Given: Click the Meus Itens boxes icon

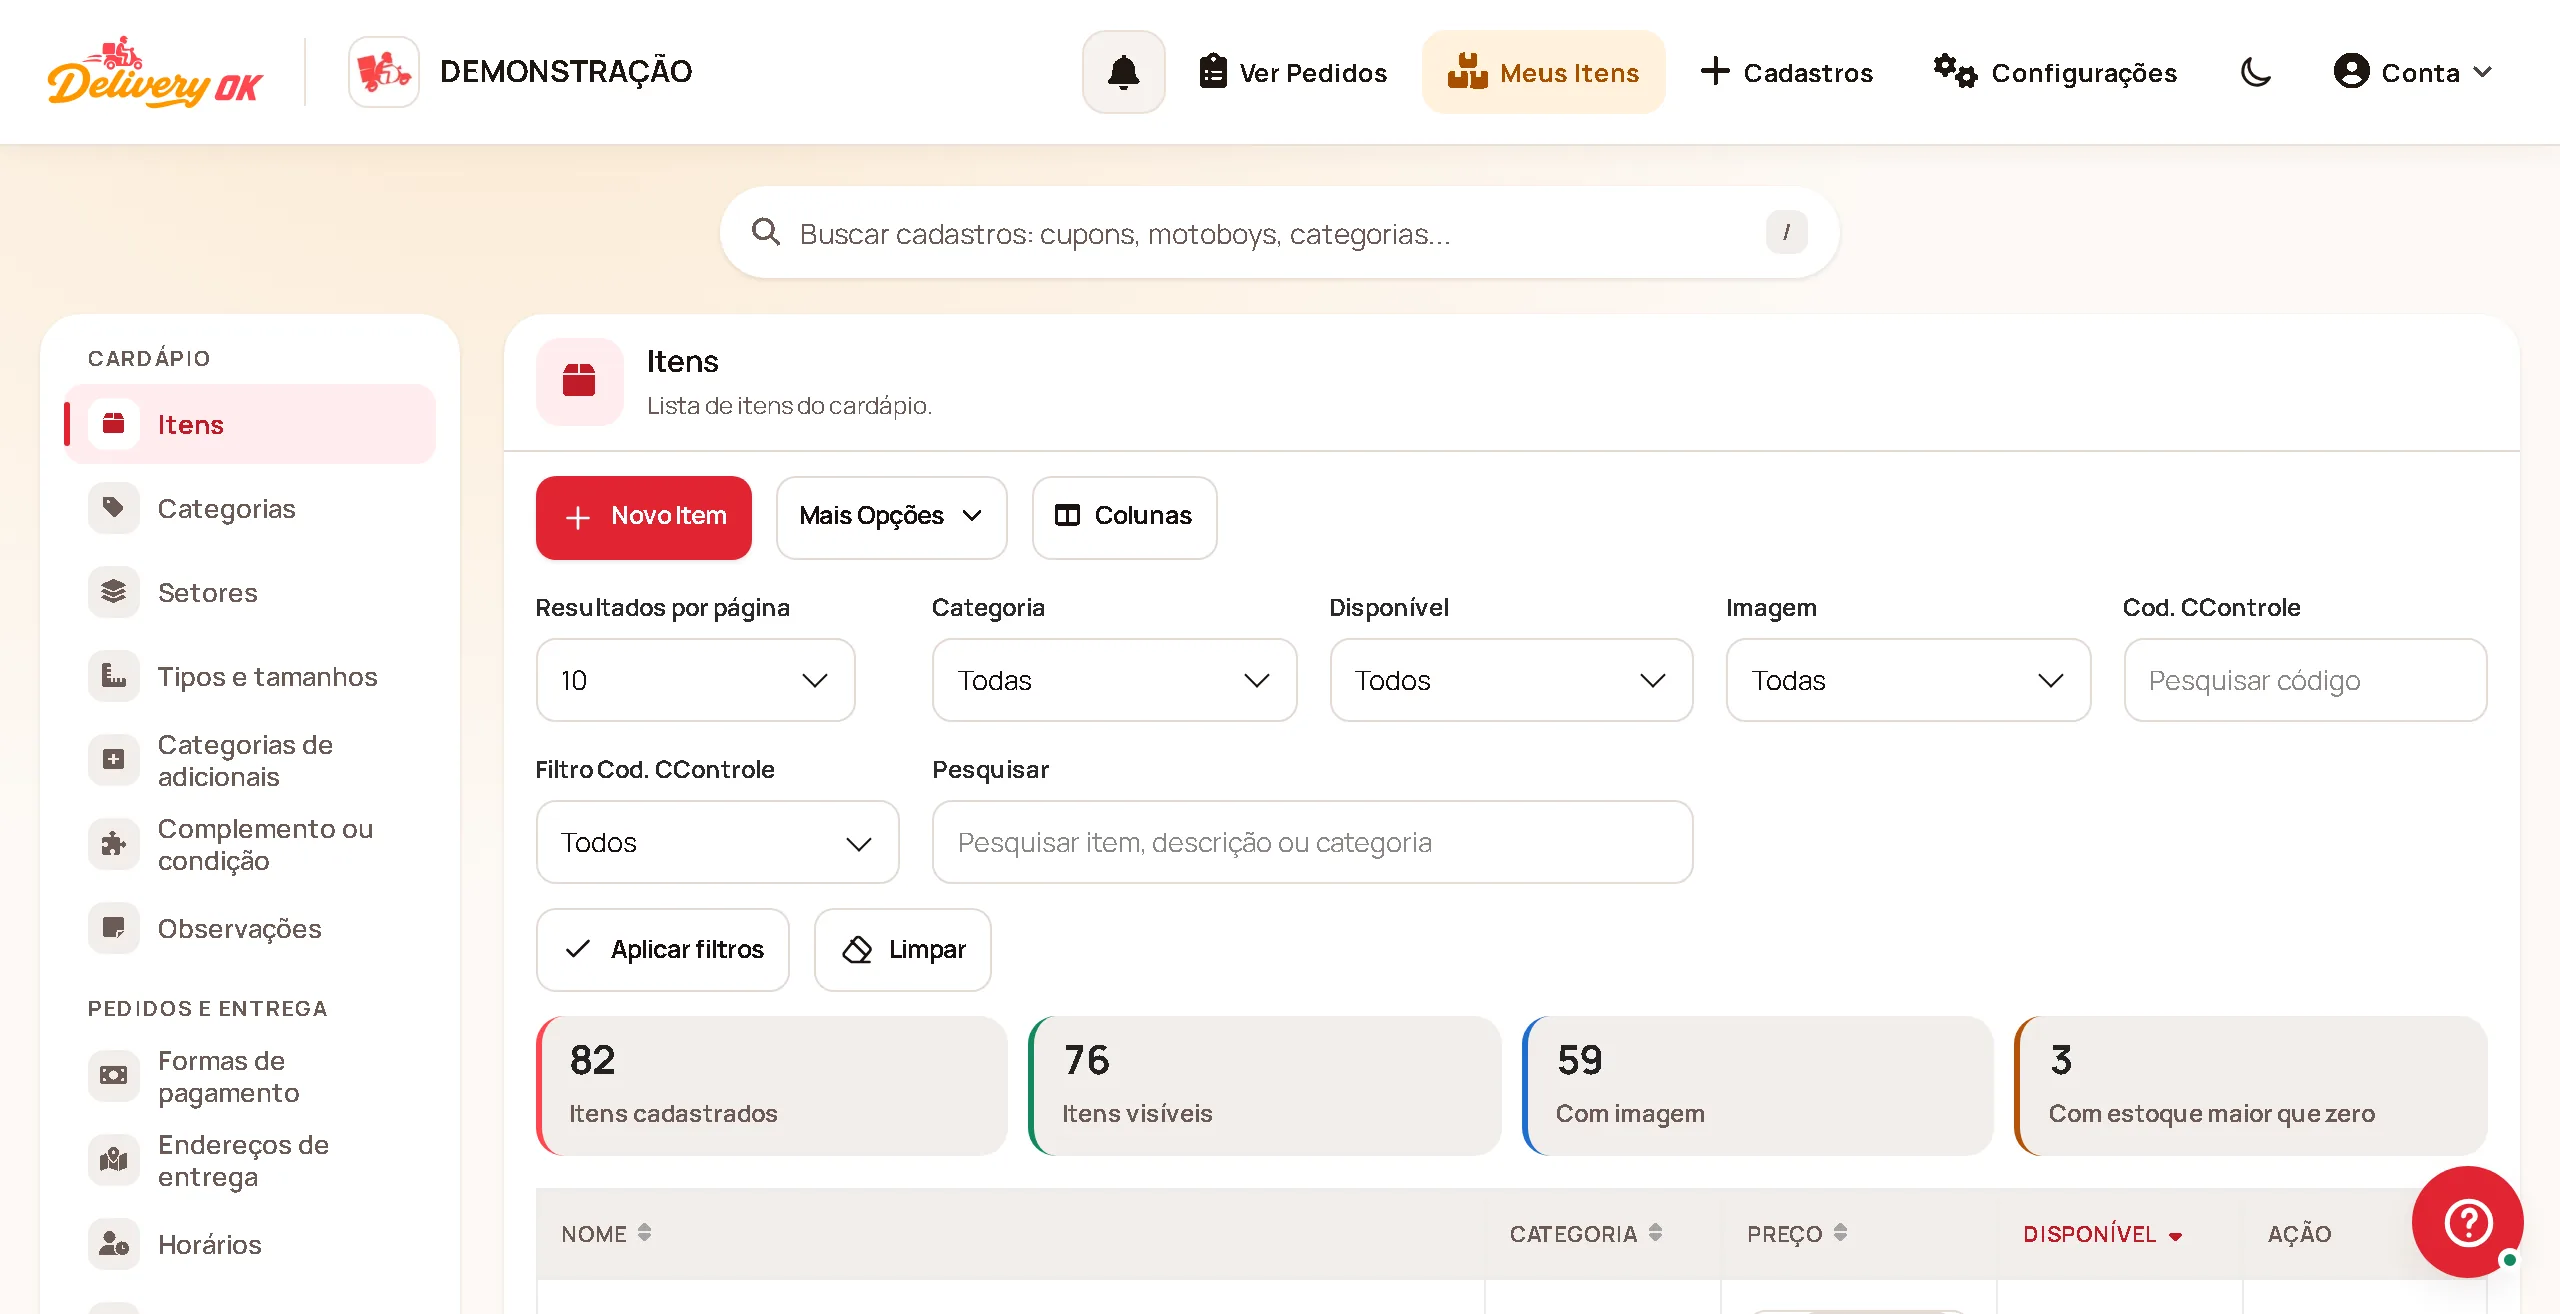Looking at the screenshot, I should tap(1467, 72).
